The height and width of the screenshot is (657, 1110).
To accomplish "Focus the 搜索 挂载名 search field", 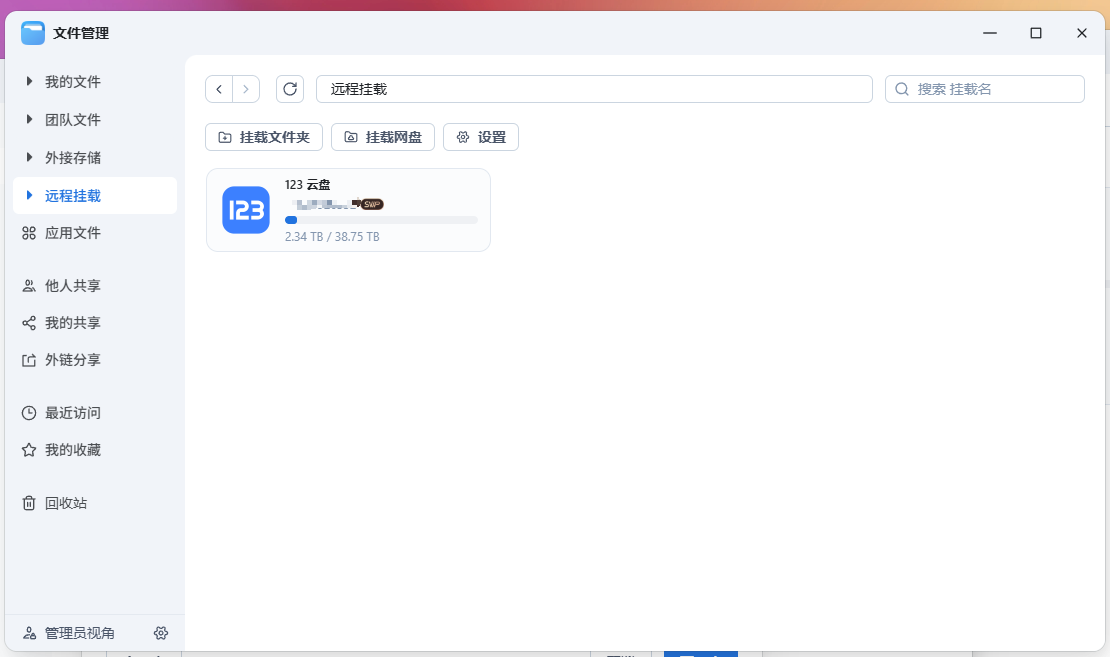I will 995,89.
